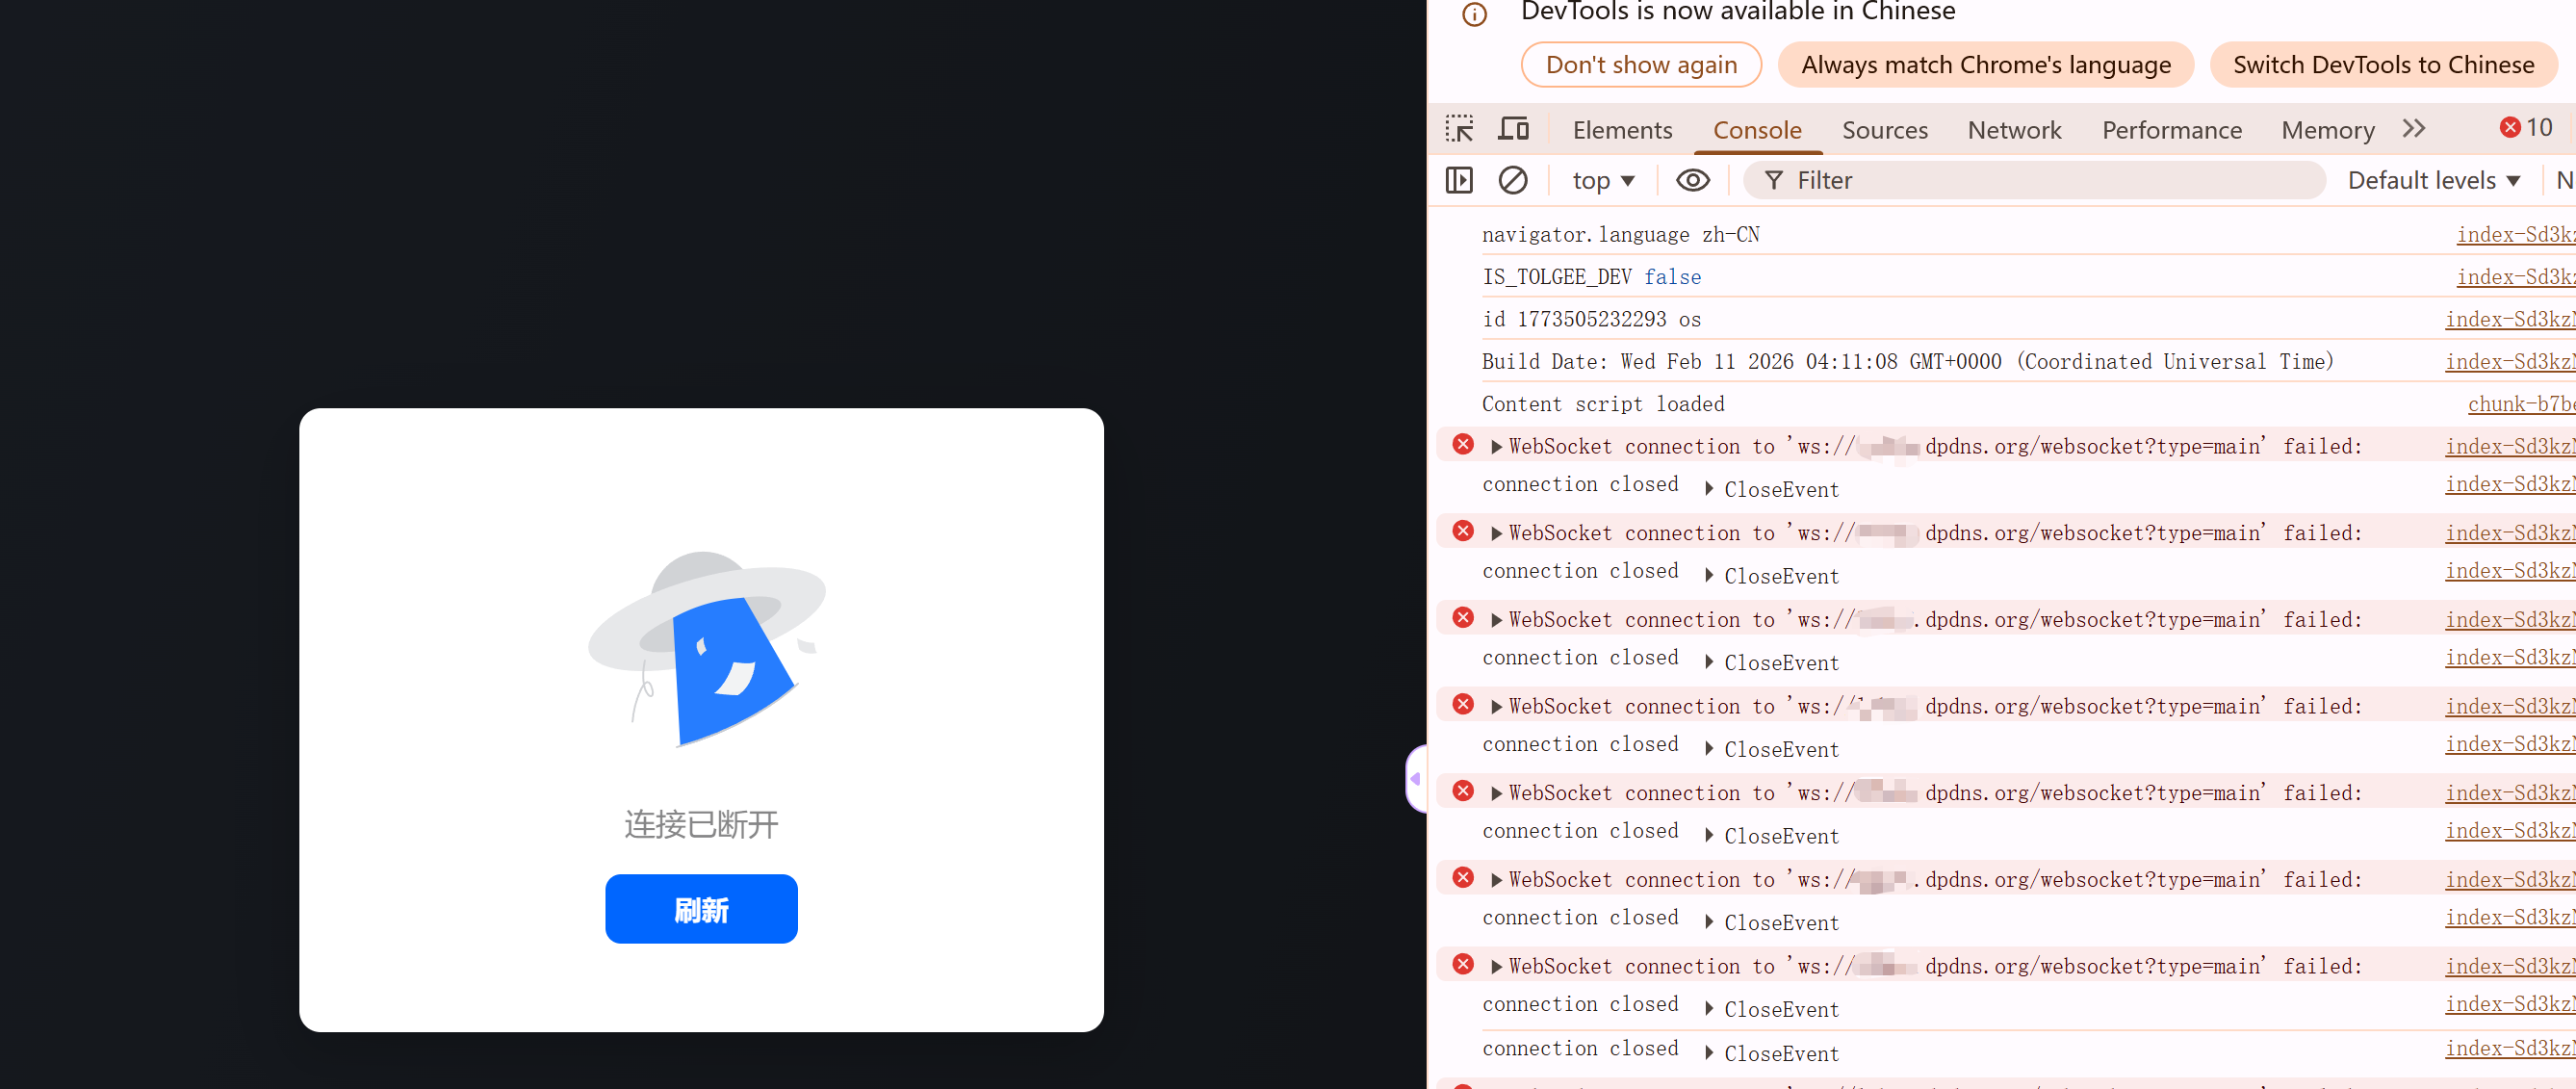
Task: Expand the first CloseEvent object
Action: coord(1709,489)
